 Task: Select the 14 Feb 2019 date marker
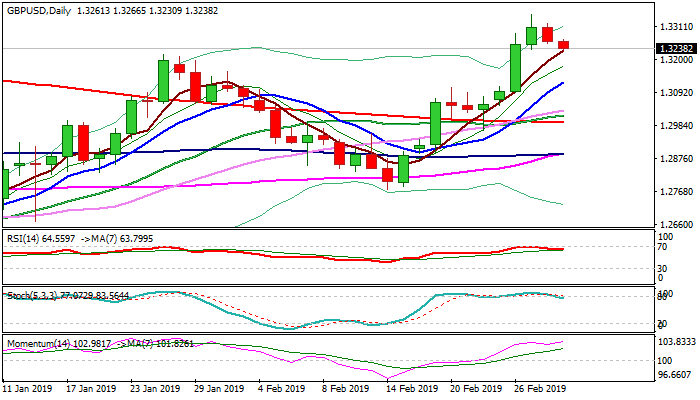[x=413, y=389]
